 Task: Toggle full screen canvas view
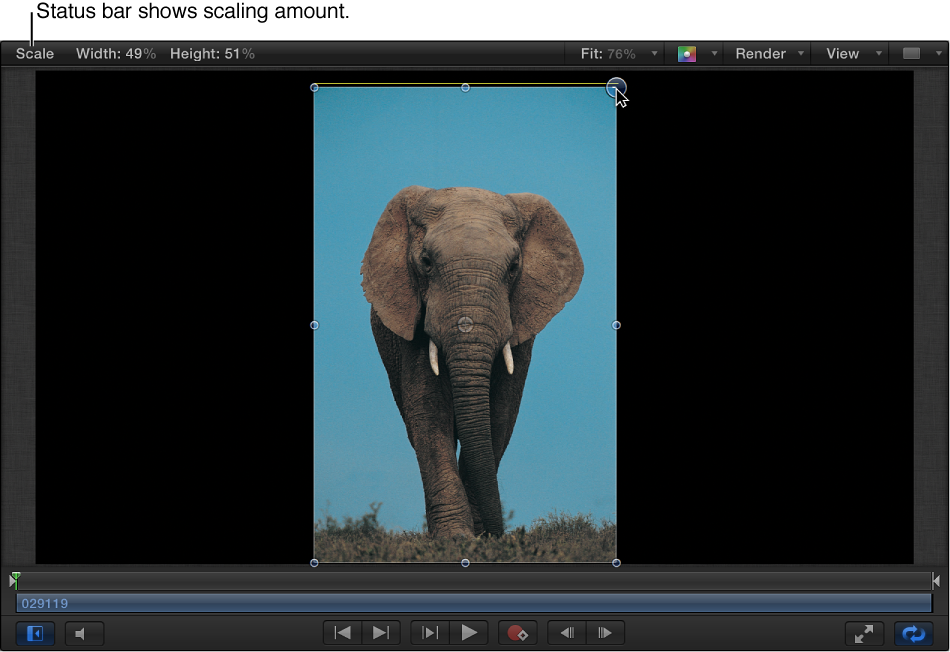[x=864, y=633]
